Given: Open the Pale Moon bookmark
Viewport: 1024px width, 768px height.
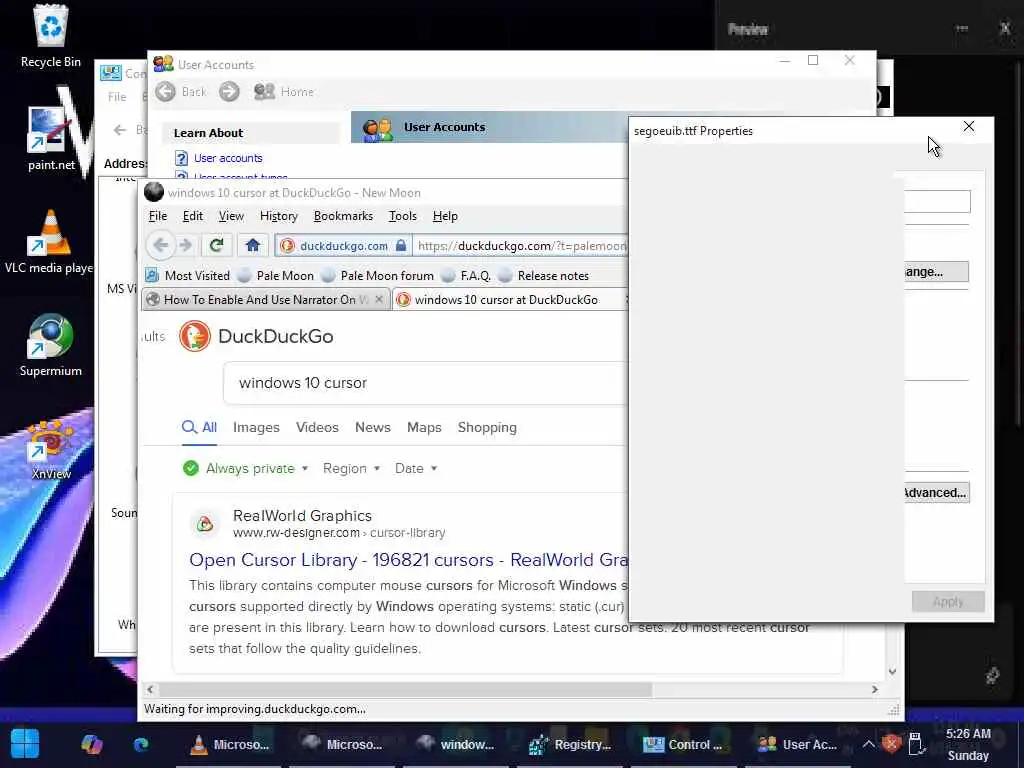Looking at the screenshot, I should [x=276, y=276].
